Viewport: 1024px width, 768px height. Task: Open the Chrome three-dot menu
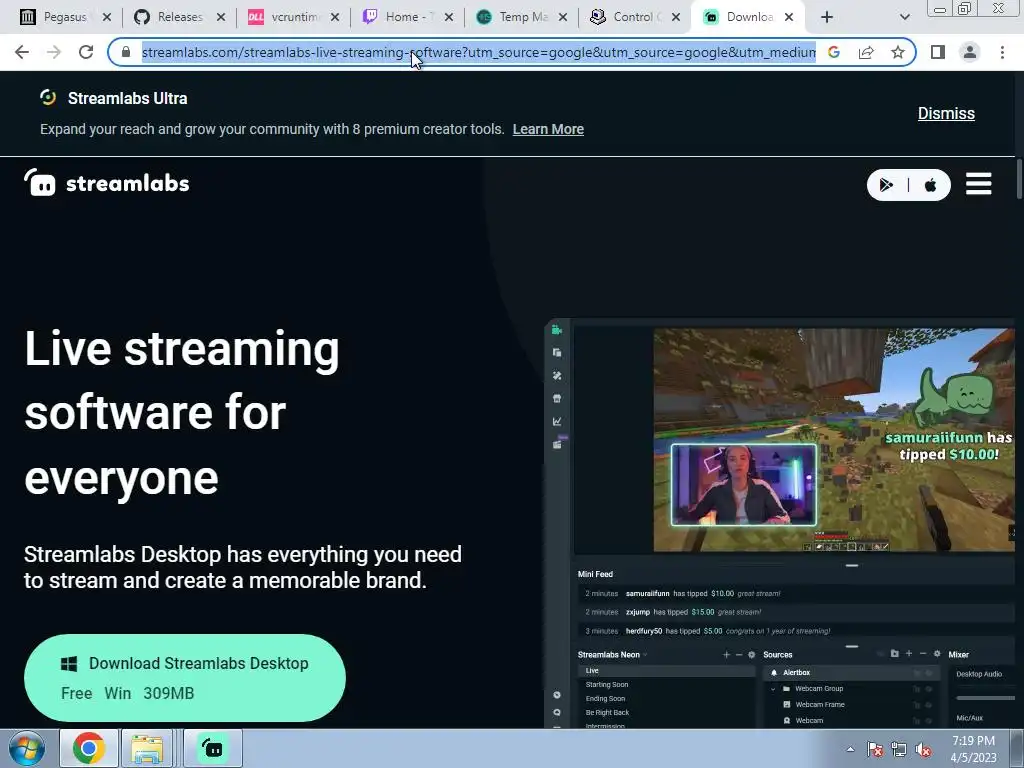[1002, 52]
